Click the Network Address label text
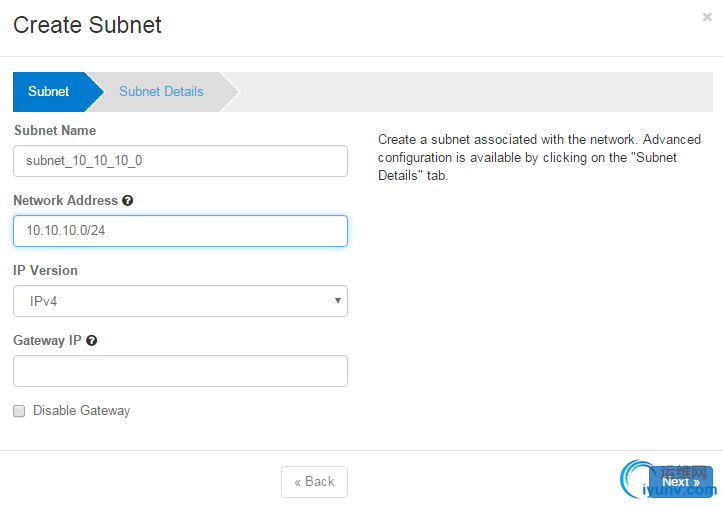The image size is (723, 506). point(65,201)
